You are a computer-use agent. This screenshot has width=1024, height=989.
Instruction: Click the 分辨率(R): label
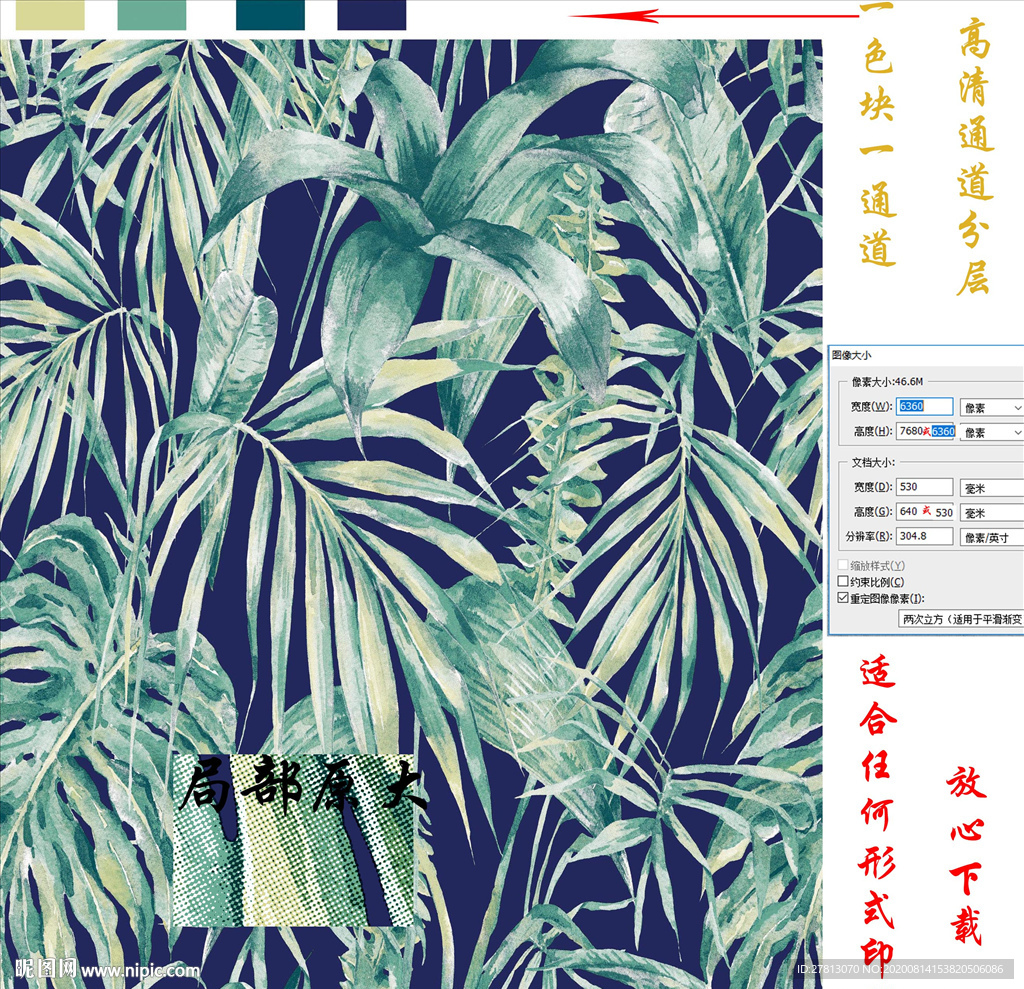869,536
